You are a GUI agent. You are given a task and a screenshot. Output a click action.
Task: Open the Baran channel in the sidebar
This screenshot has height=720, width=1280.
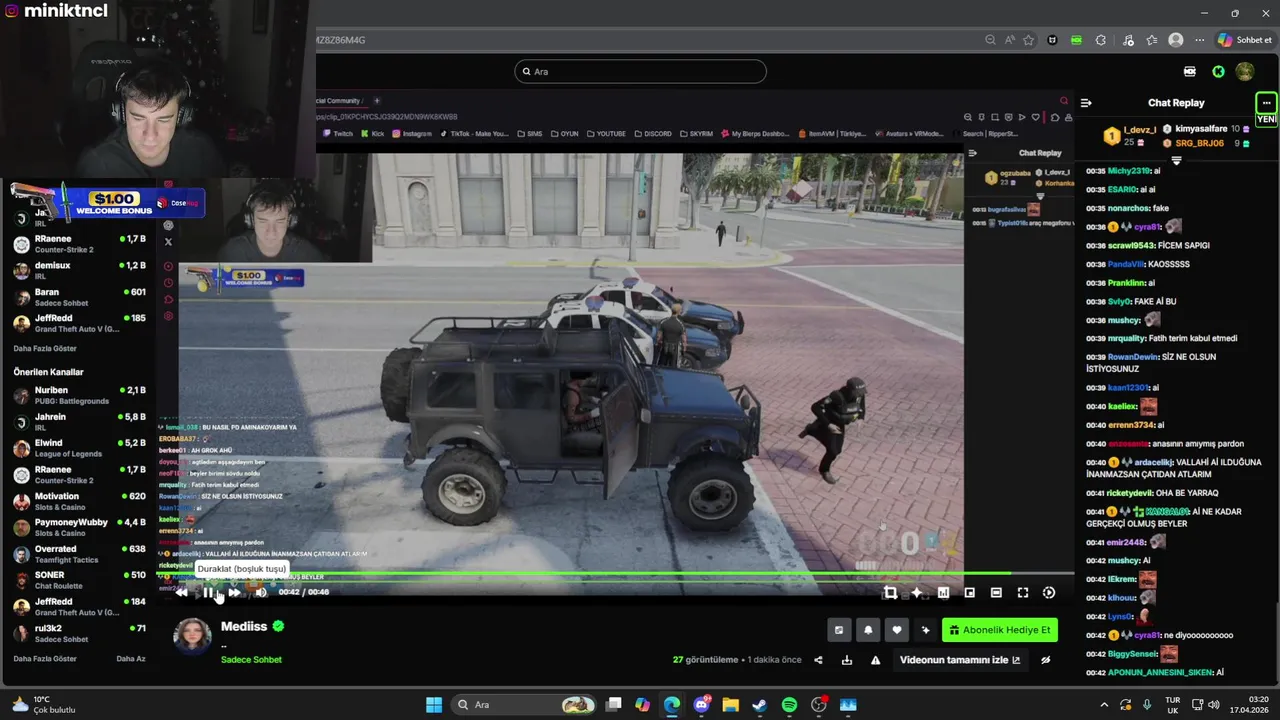coord(80,297)
